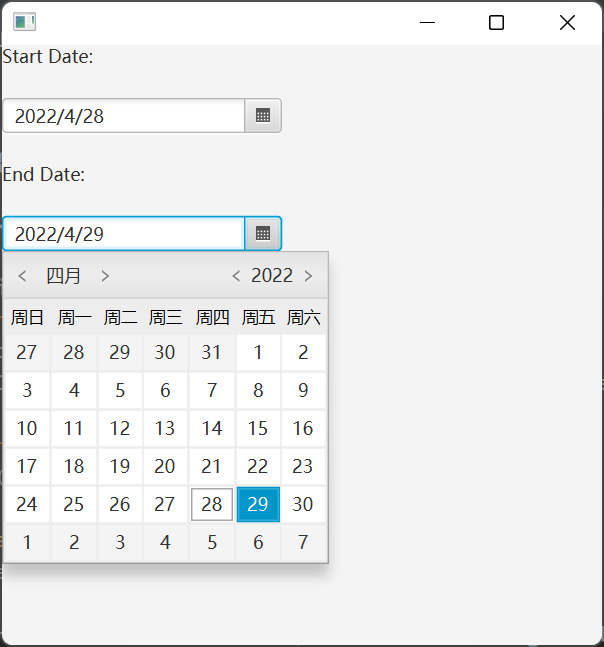This screenshot has width=604, height=647.
Task: Pick April 24 in the calendar
Action: (x=27, y=504)
